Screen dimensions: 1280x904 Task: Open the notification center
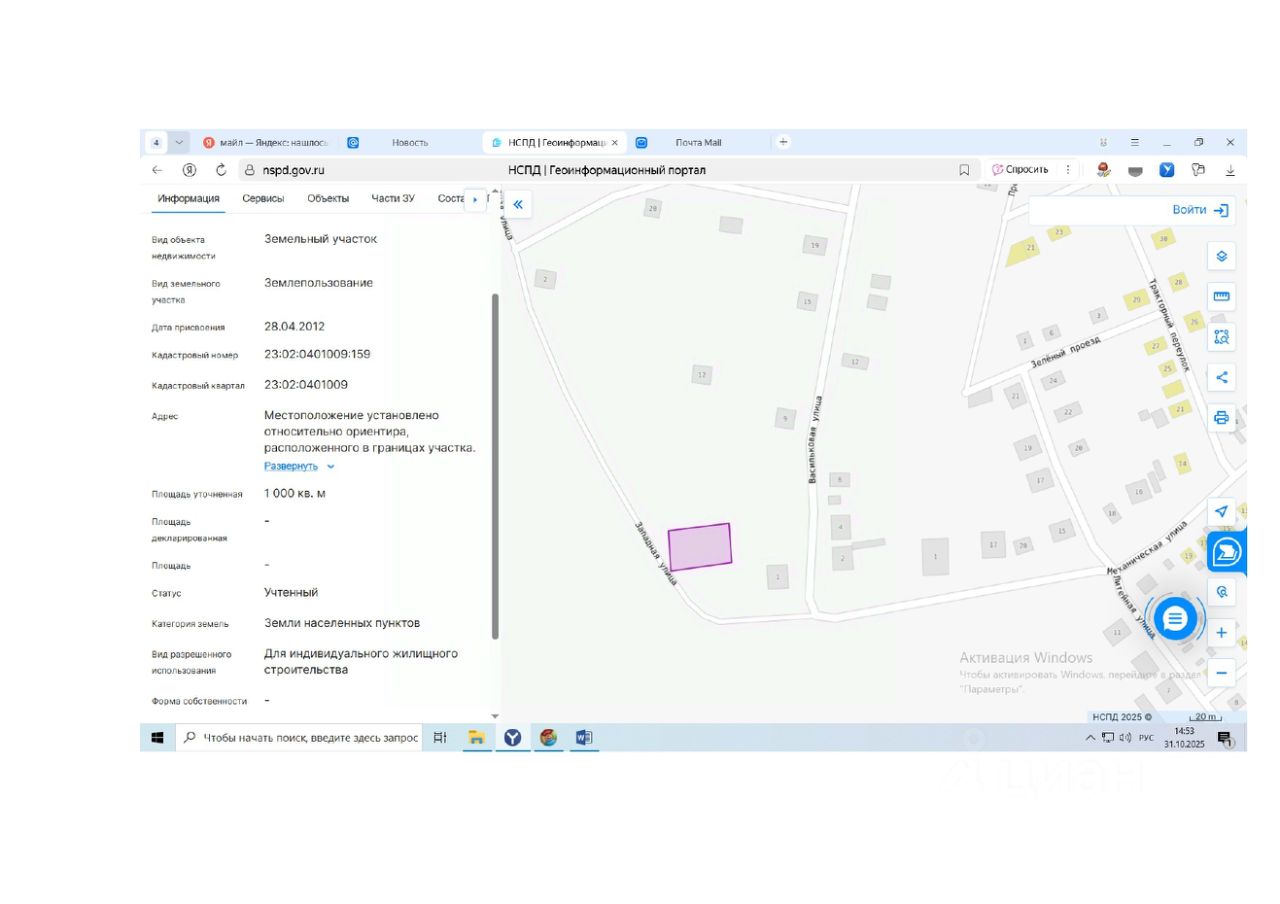(1224, 738)
